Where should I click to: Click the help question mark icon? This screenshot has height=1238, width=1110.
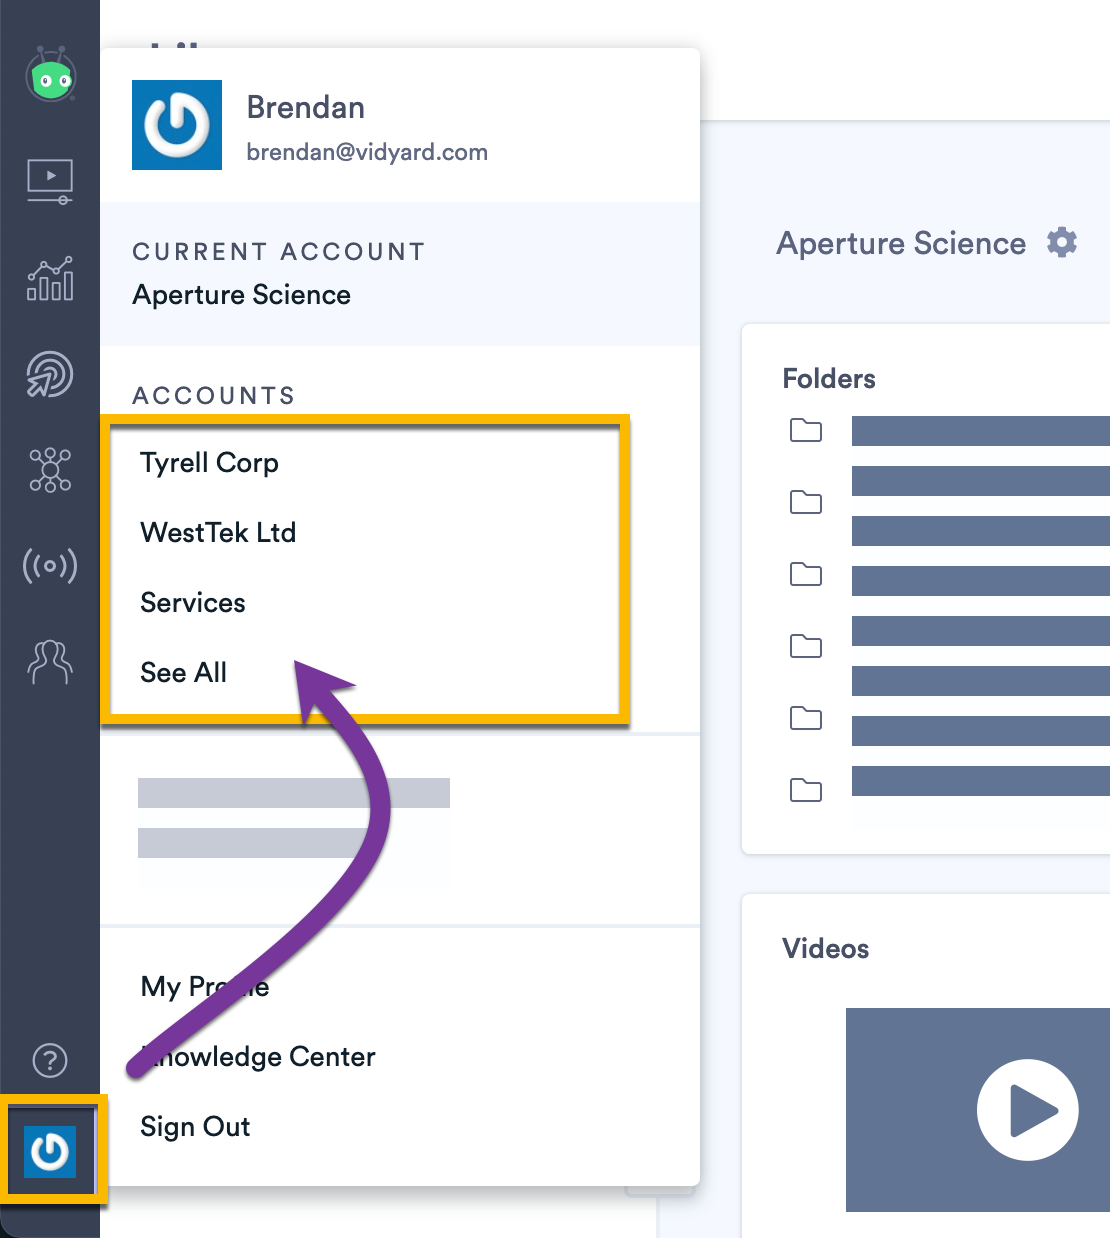tap(50, 1060)
